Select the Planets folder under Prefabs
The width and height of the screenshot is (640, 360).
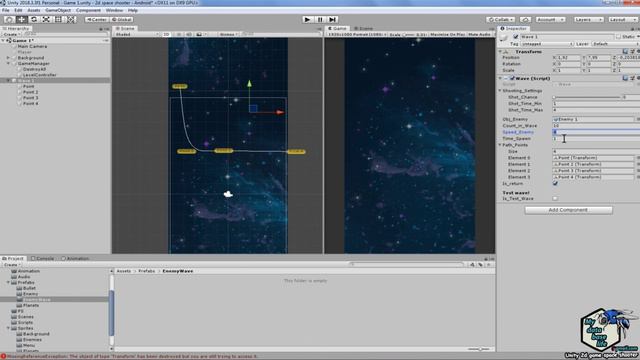click(x=31, y=305)
